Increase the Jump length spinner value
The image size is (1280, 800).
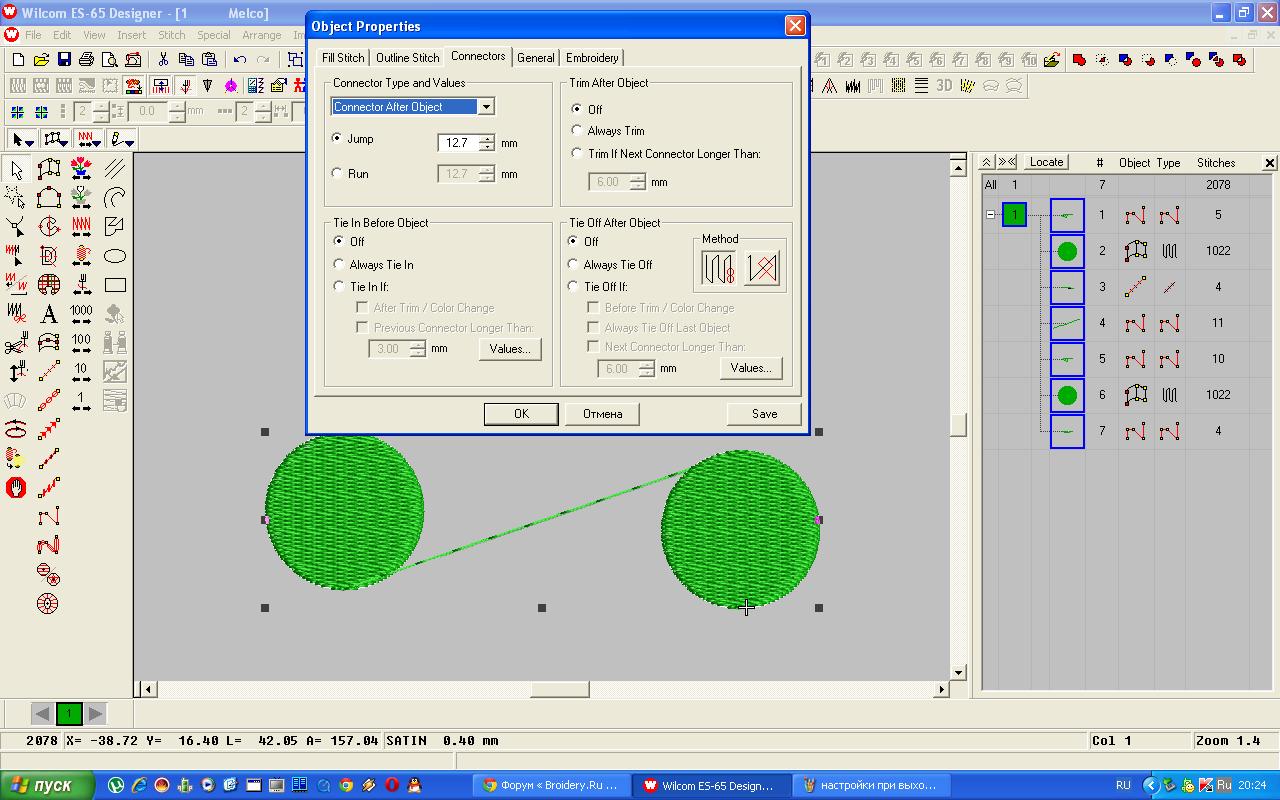[x=486, y=138]
